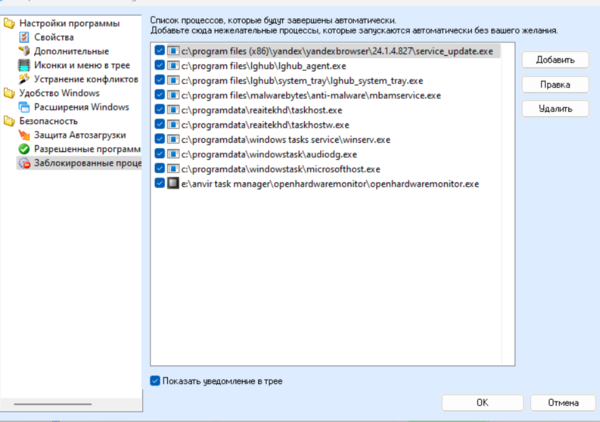
Task: Click the Свойства checklist icon
Action: (x=24, y=37)
